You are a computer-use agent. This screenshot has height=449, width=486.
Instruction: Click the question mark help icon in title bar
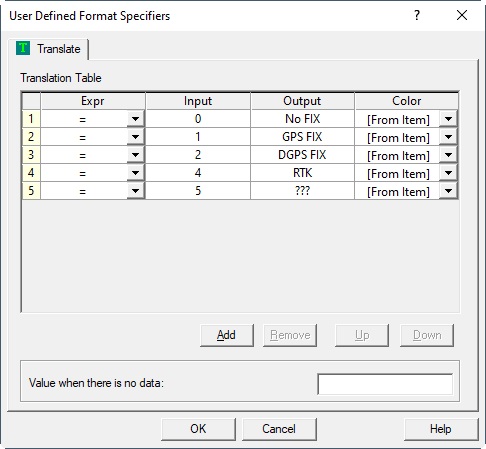[417, 15]
